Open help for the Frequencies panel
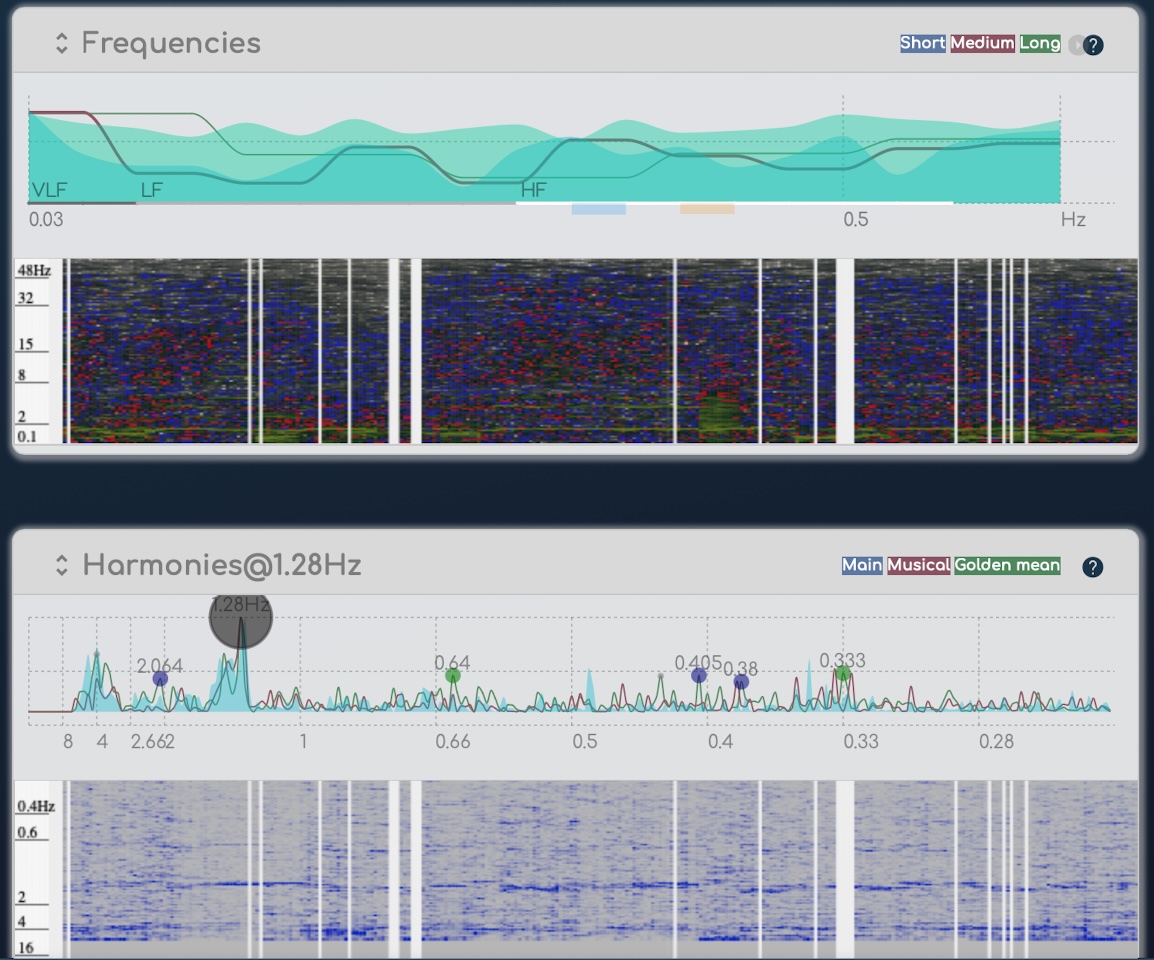The height and width of the screenshot is (960, 1154). [1093, 45]
